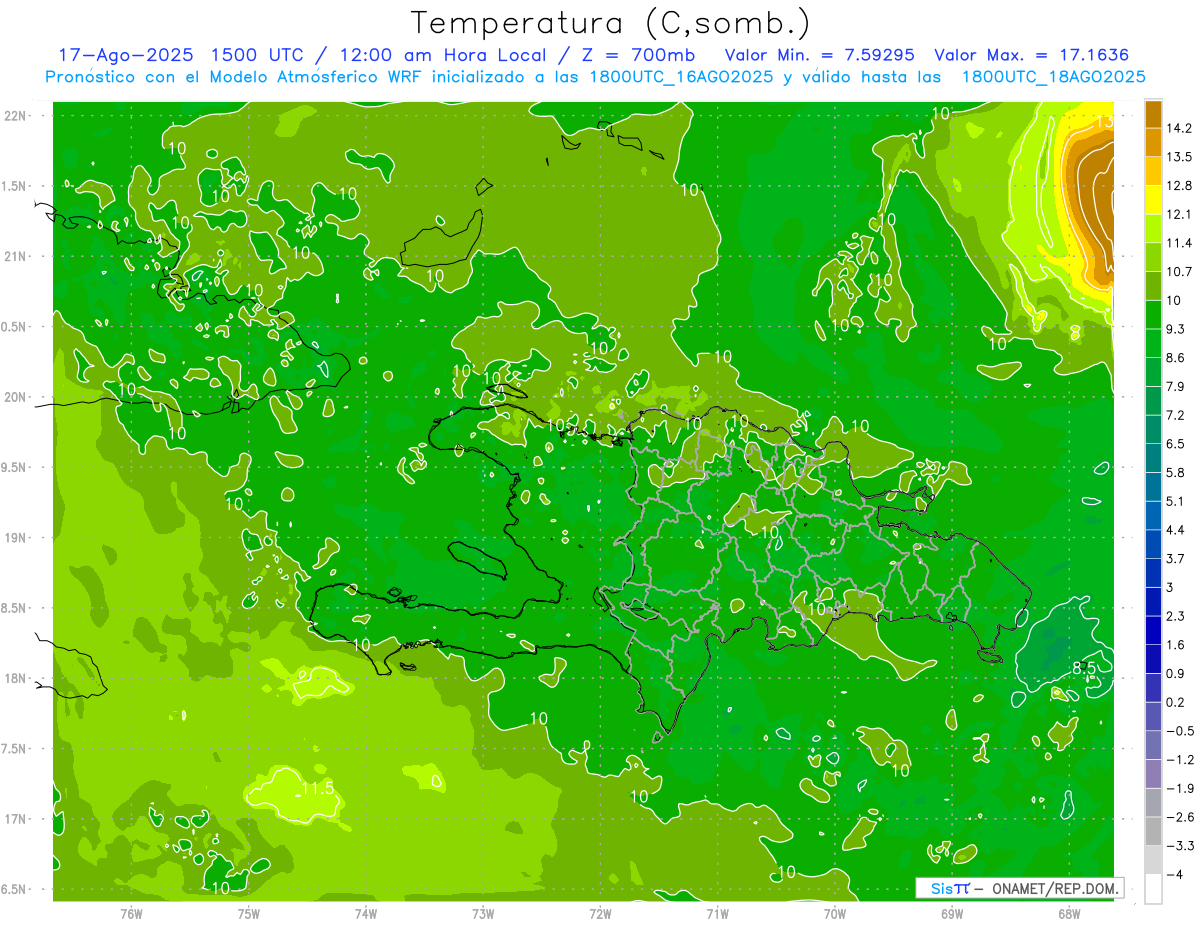The height and width of the screenshot is (927, 1200).
Task: Click the '11.5' contour label on map
Action: point(317,789)
